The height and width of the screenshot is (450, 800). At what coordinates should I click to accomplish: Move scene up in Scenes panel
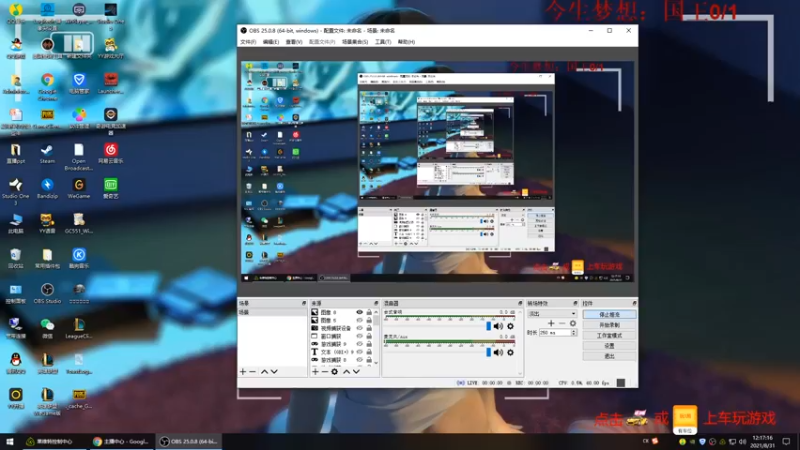(x=264, y=371)
